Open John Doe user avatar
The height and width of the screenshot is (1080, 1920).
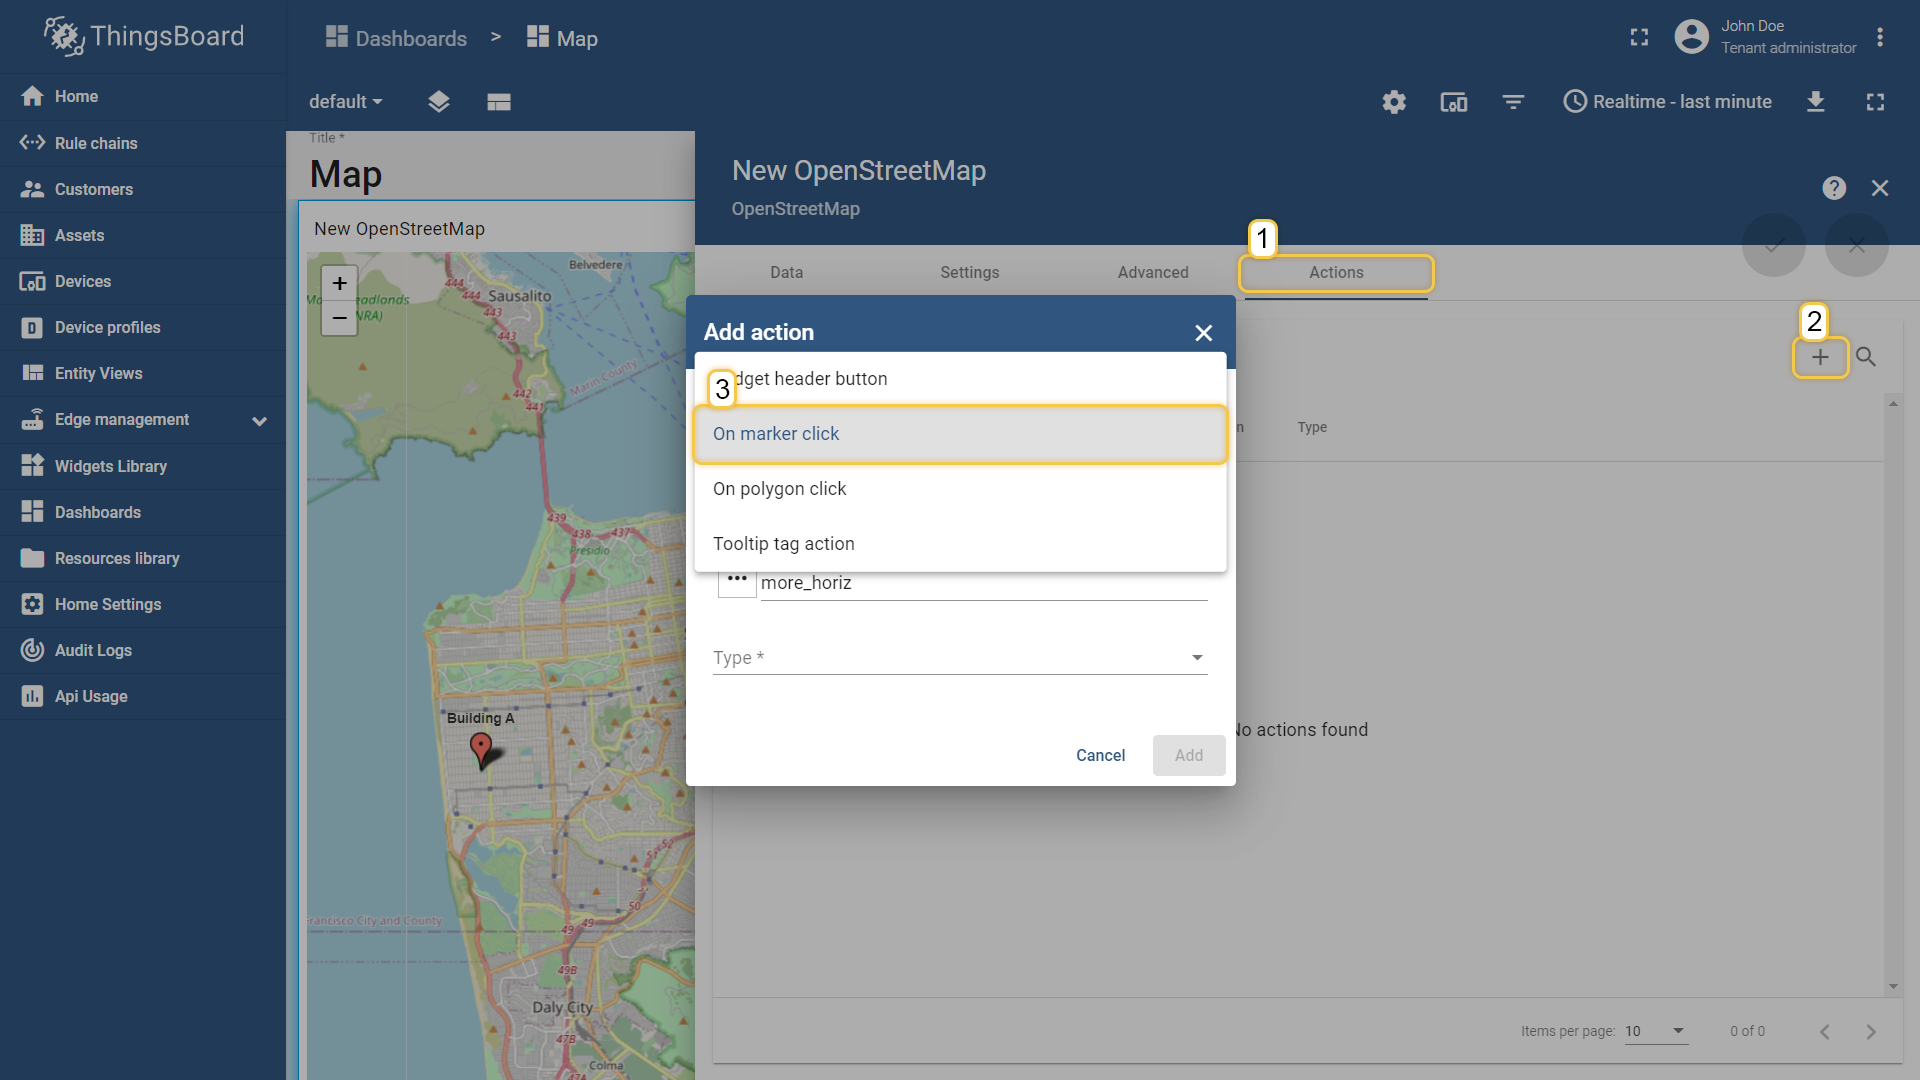tap(1691, 37)
